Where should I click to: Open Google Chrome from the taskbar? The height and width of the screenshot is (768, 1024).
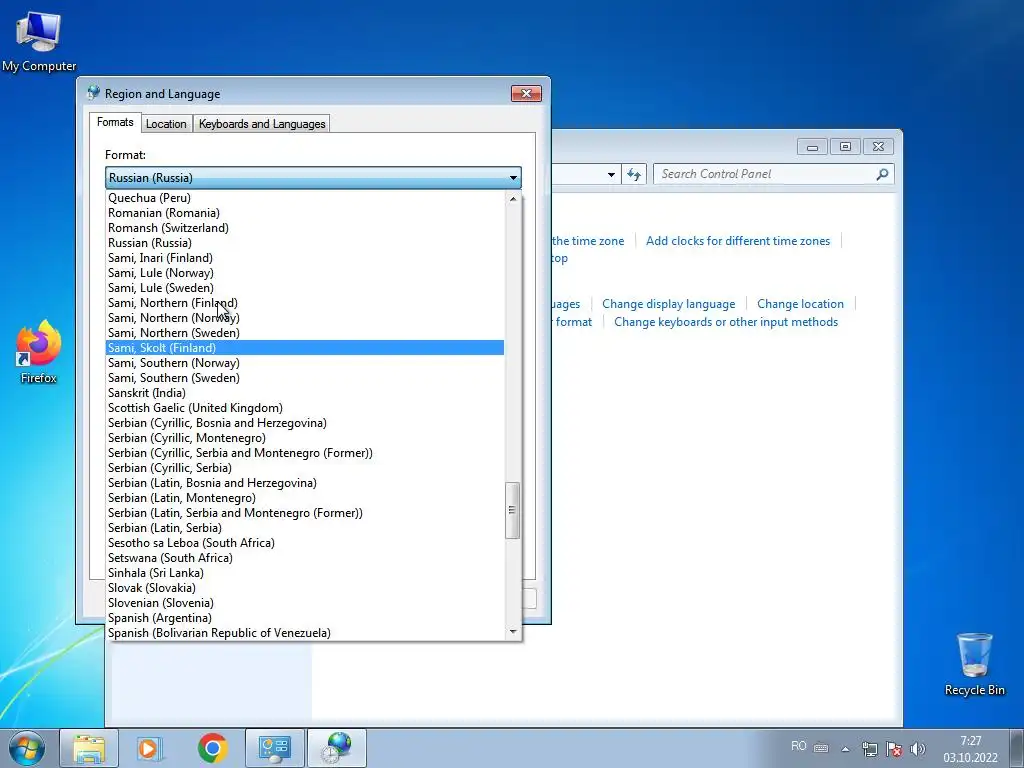(212, 748)
